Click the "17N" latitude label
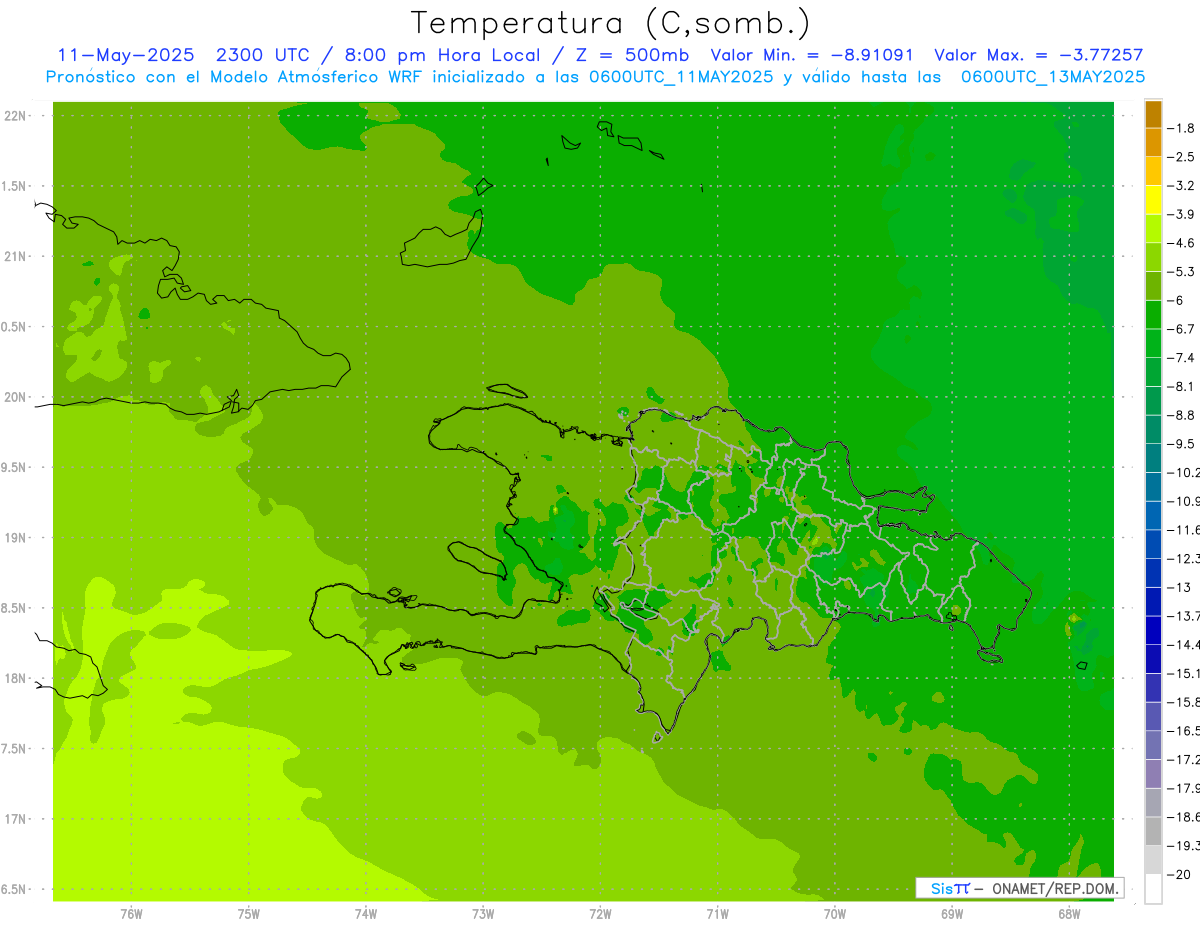The width and height of the screenshot is (1200, 927). point(16,819)
